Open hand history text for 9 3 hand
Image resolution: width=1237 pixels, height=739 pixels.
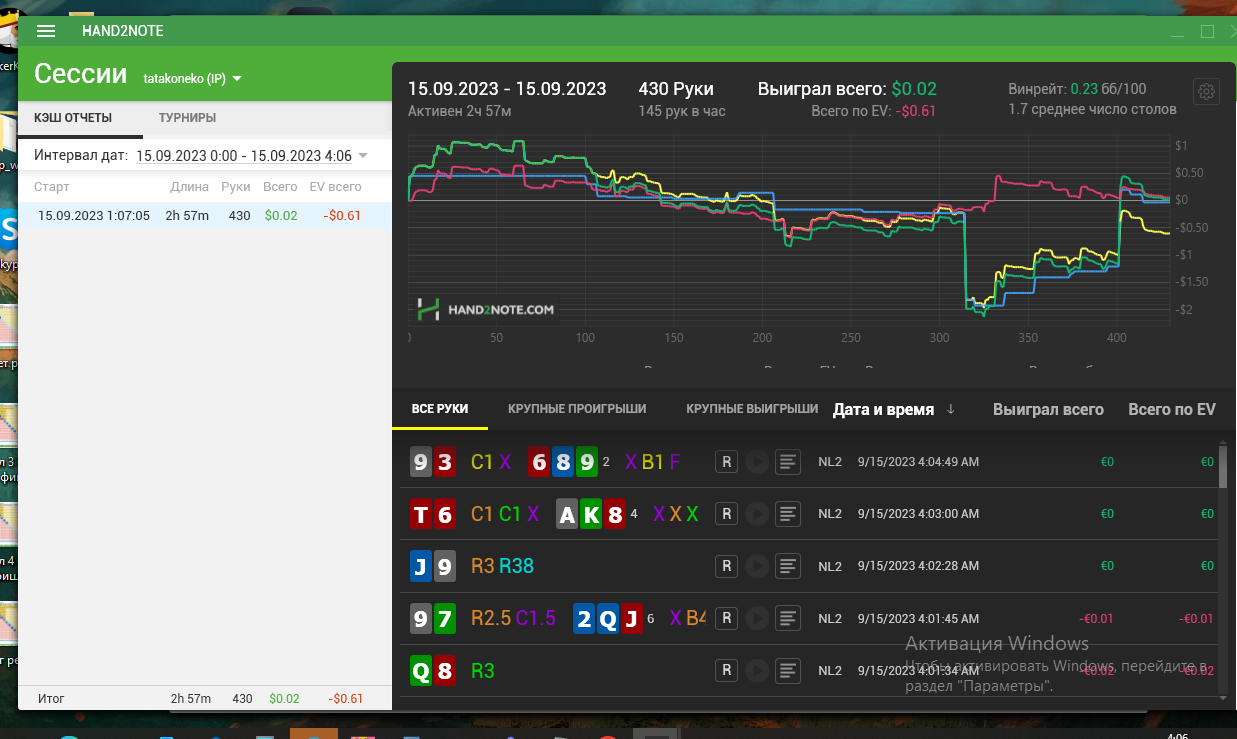[x=789, y=461]
